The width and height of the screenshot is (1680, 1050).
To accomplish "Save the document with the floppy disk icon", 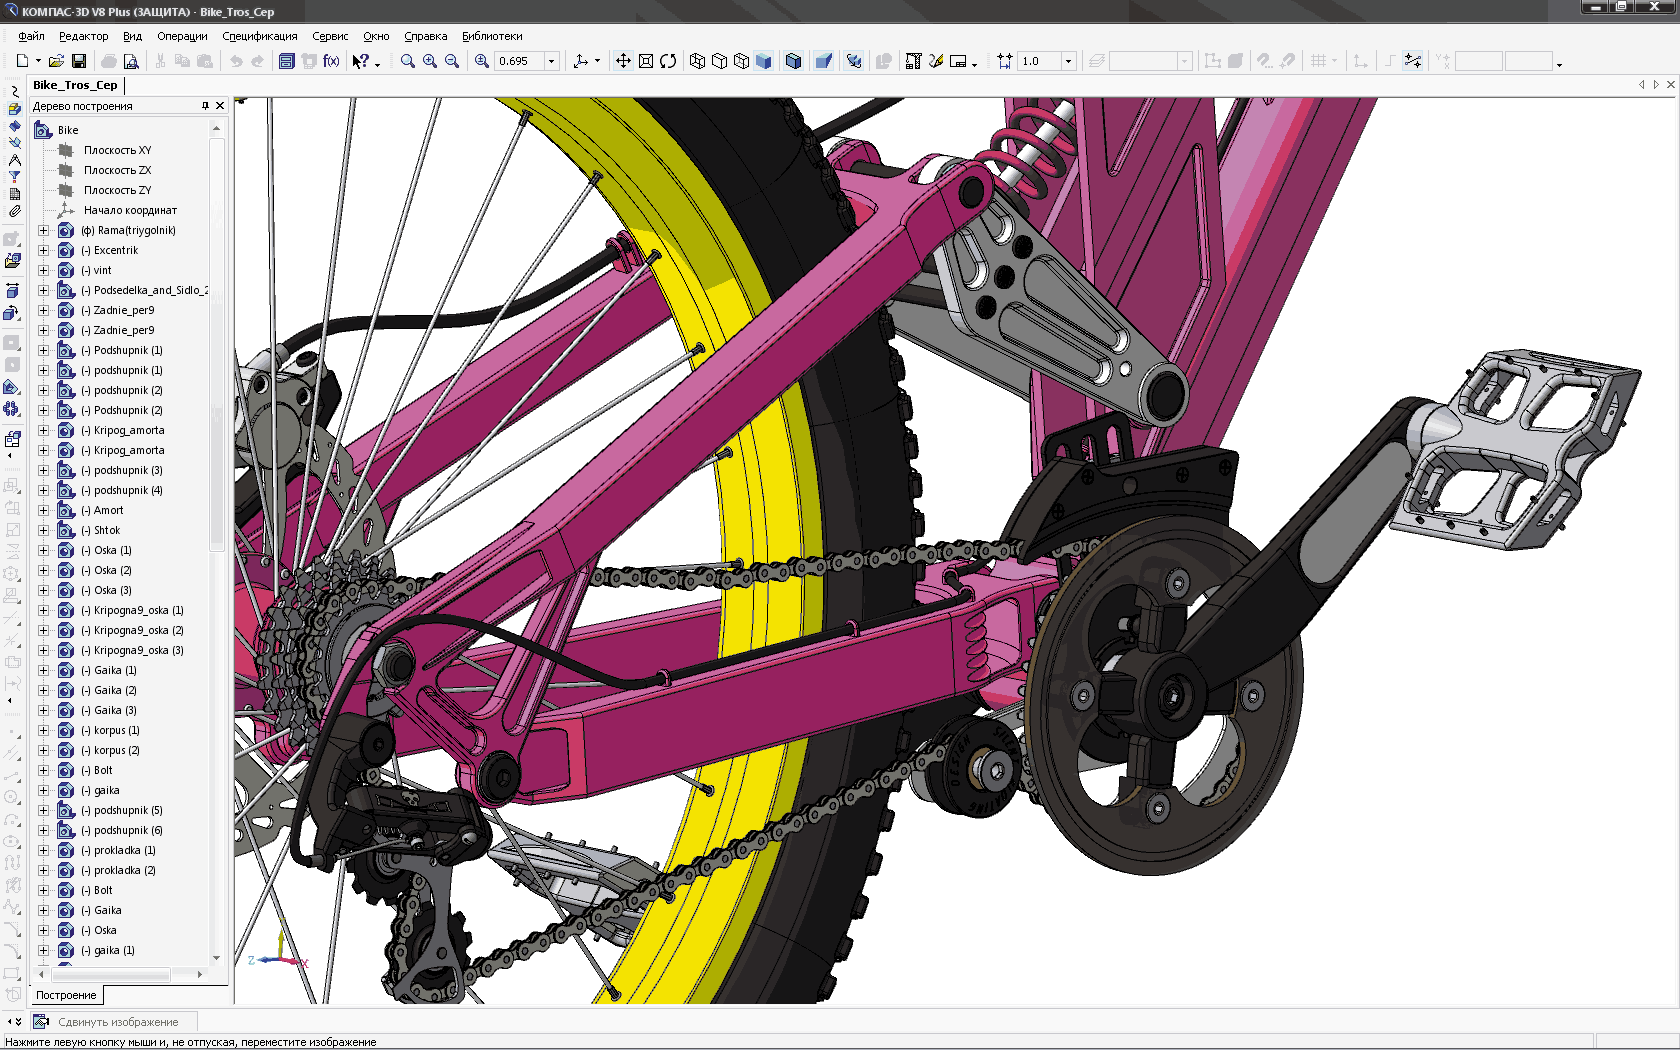I will (79, 61).
